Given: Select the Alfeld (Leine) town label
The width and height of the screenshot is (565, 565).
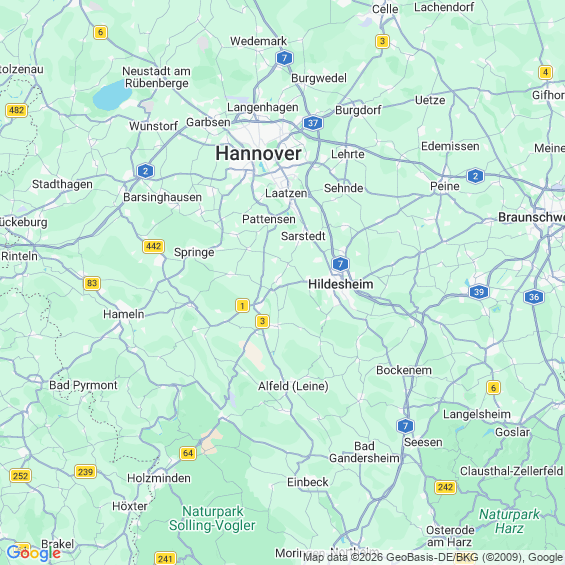Looking at the screenshot, I should point(293,386).
